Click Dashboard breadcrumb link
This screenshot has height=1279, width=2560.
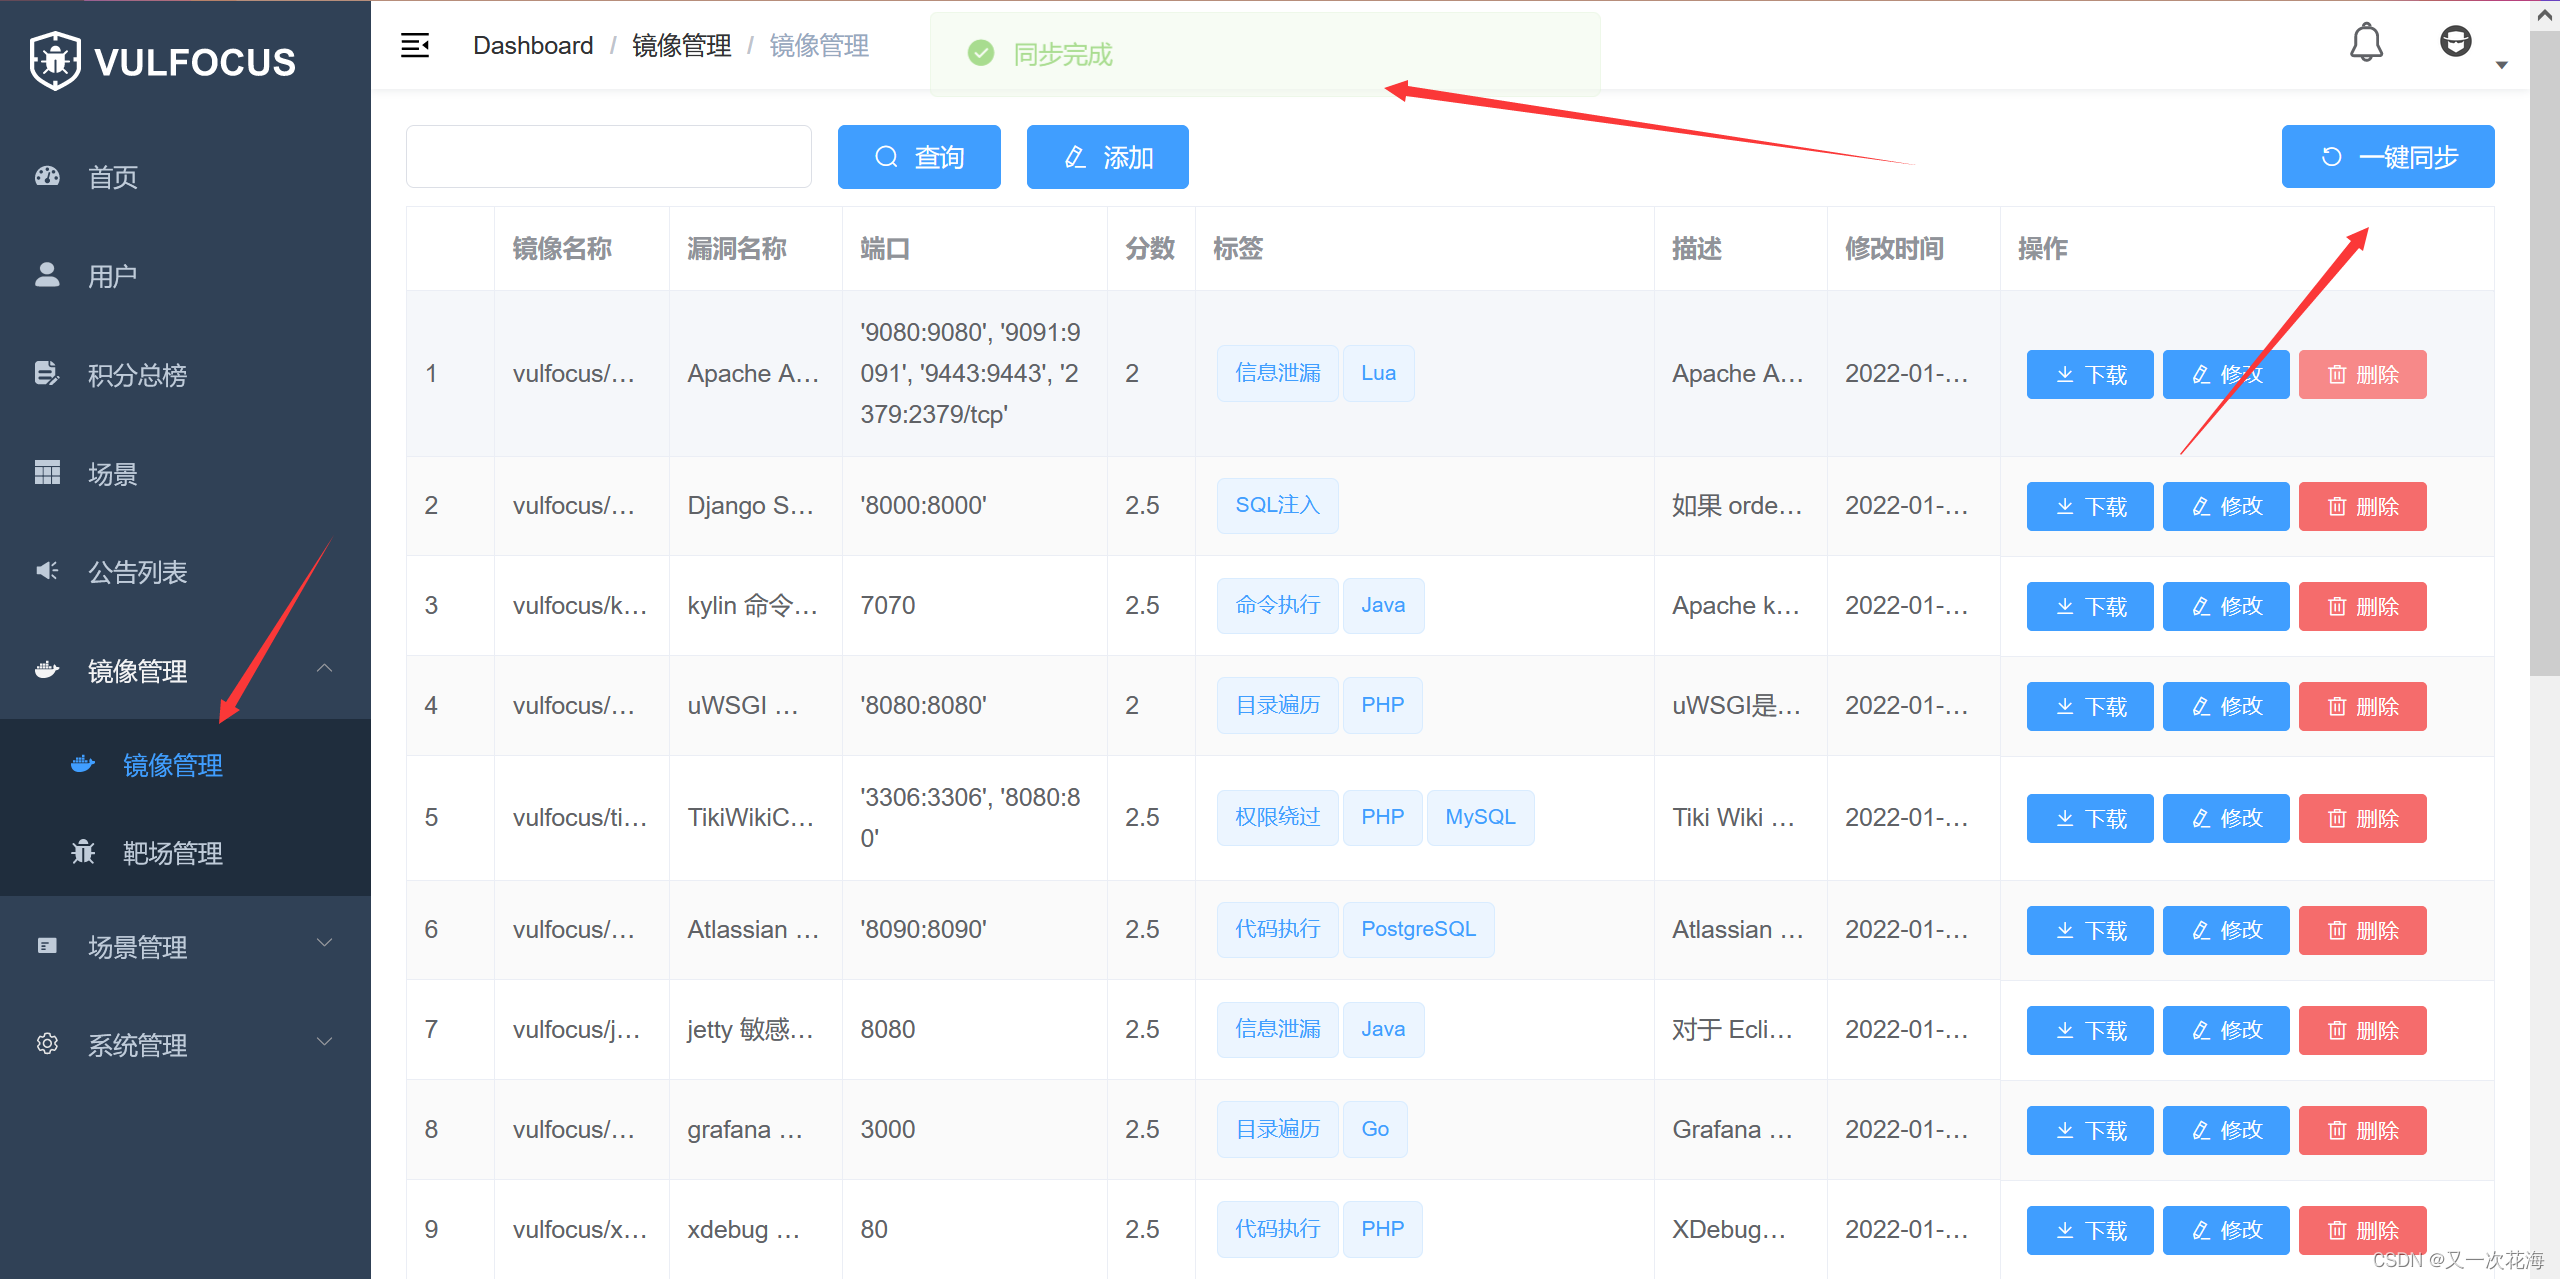533,46
